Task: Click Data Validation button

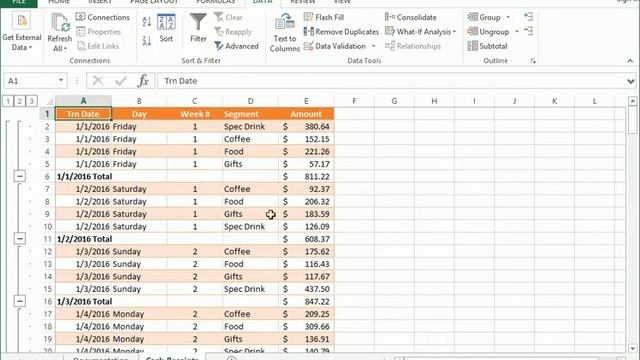Action: [x=335, y=46]
